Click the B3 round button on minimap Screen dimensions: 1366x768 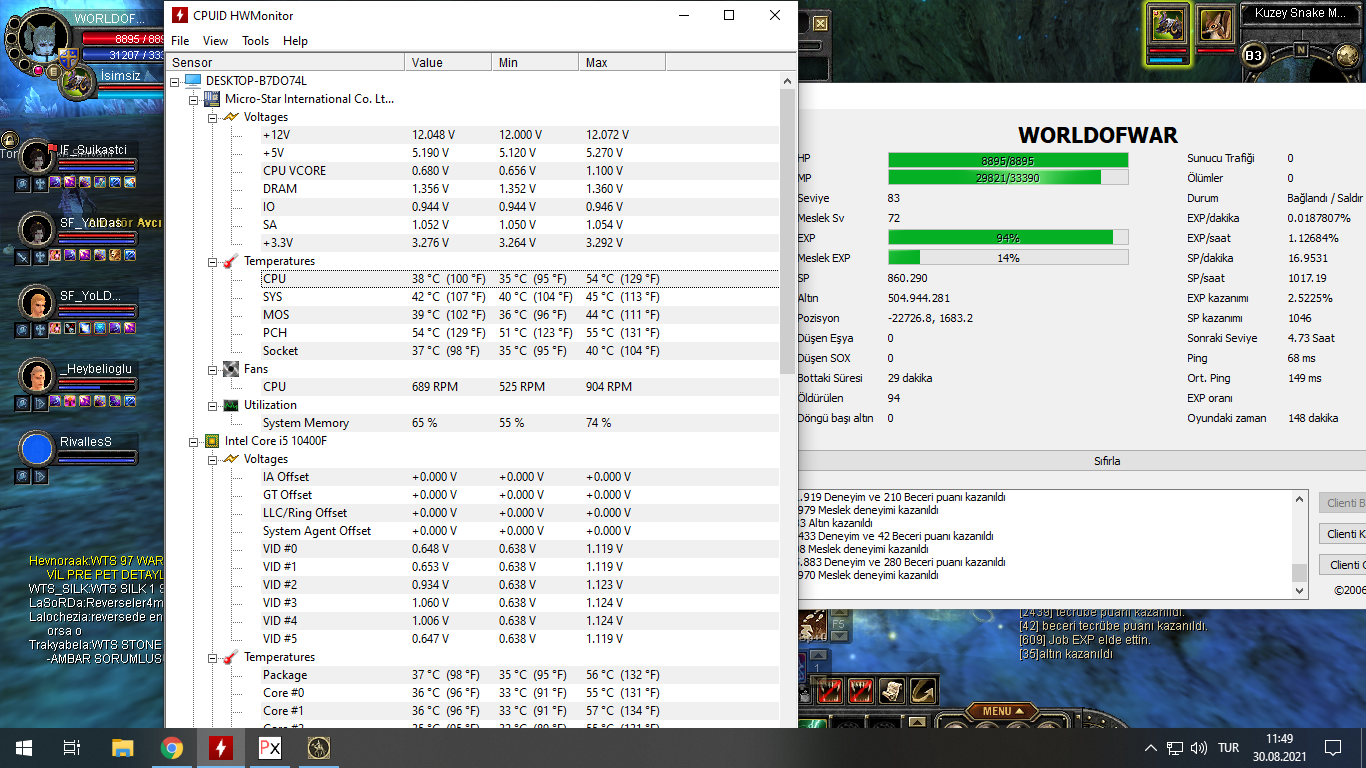pyautogui.click(x=1254, y=55)
